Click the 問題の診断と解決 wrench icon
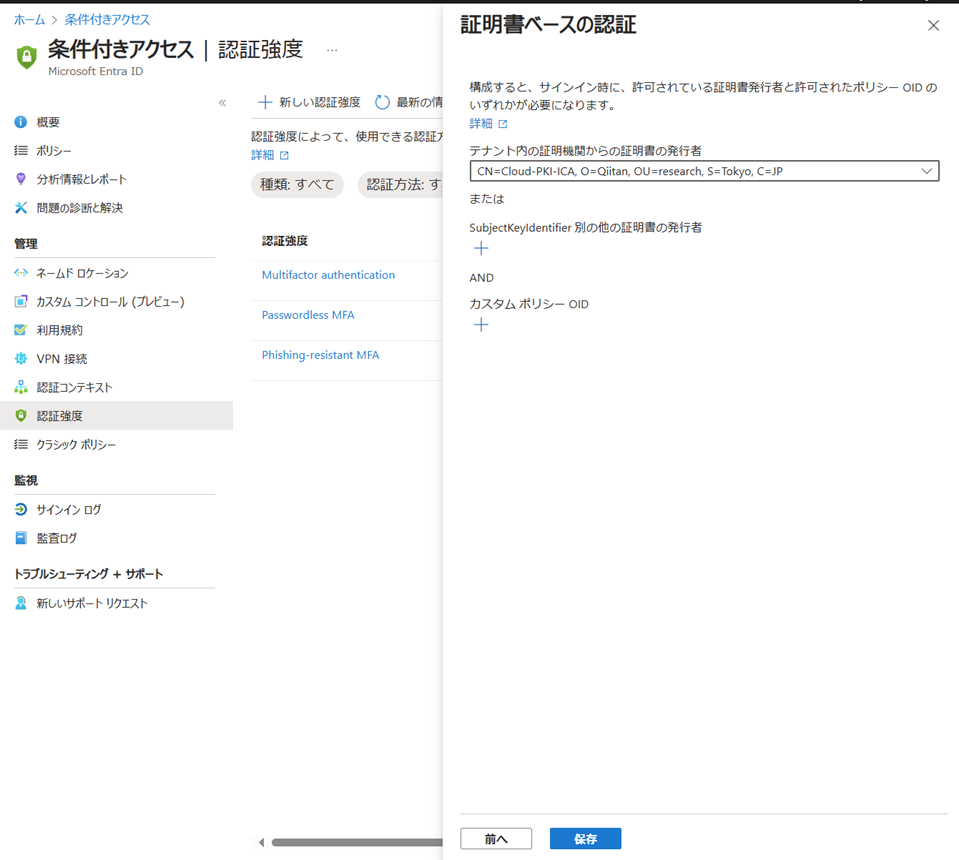Screen dimensions: 959x860 pos(21,207)
